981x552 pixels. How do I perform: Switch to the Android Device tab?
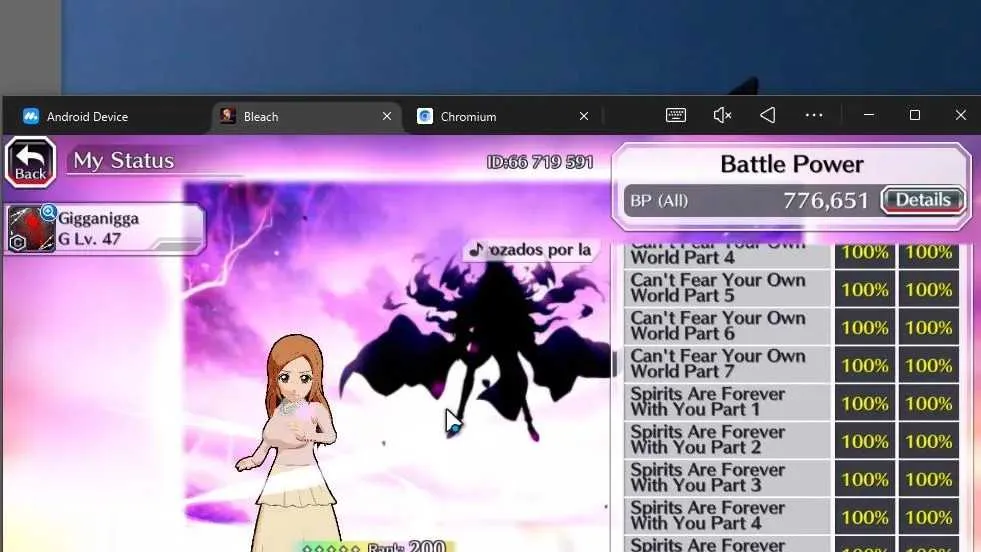87,116
